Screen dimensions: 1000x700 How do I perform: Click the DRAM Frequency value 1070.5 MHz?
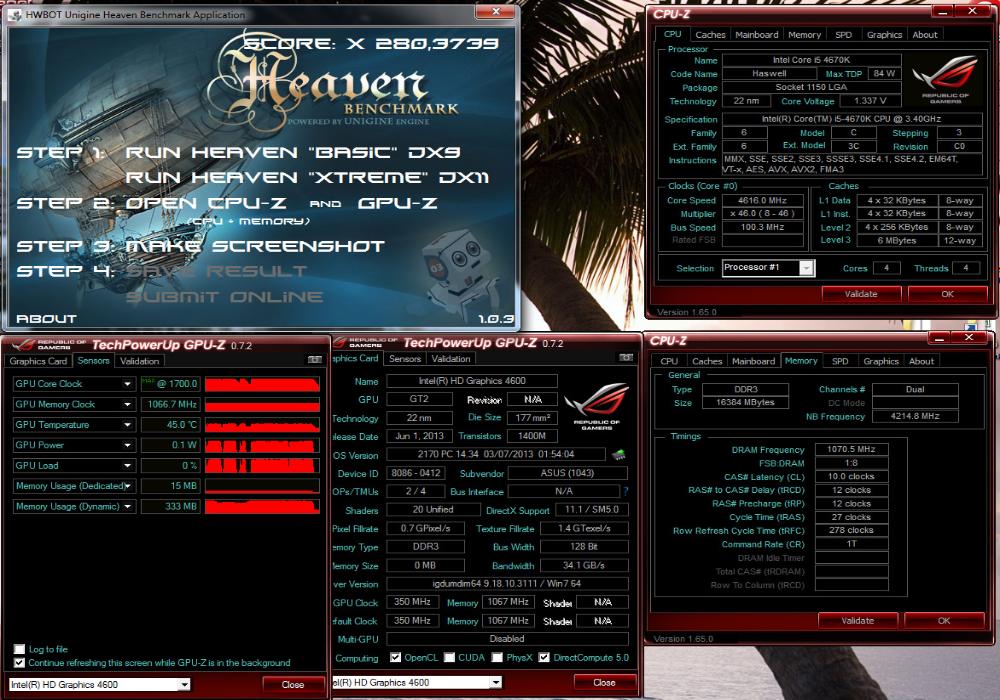click(x=851, y=449)
